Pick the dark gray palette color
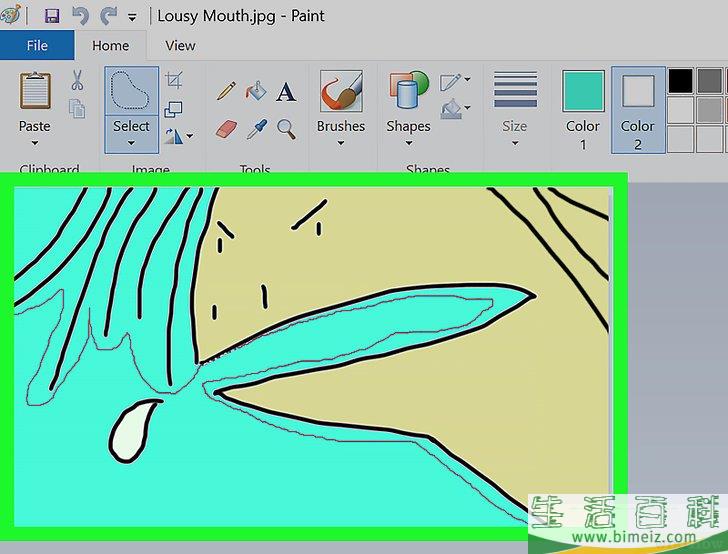Viewport: 728px width, 554px height. tap(709, 80)
